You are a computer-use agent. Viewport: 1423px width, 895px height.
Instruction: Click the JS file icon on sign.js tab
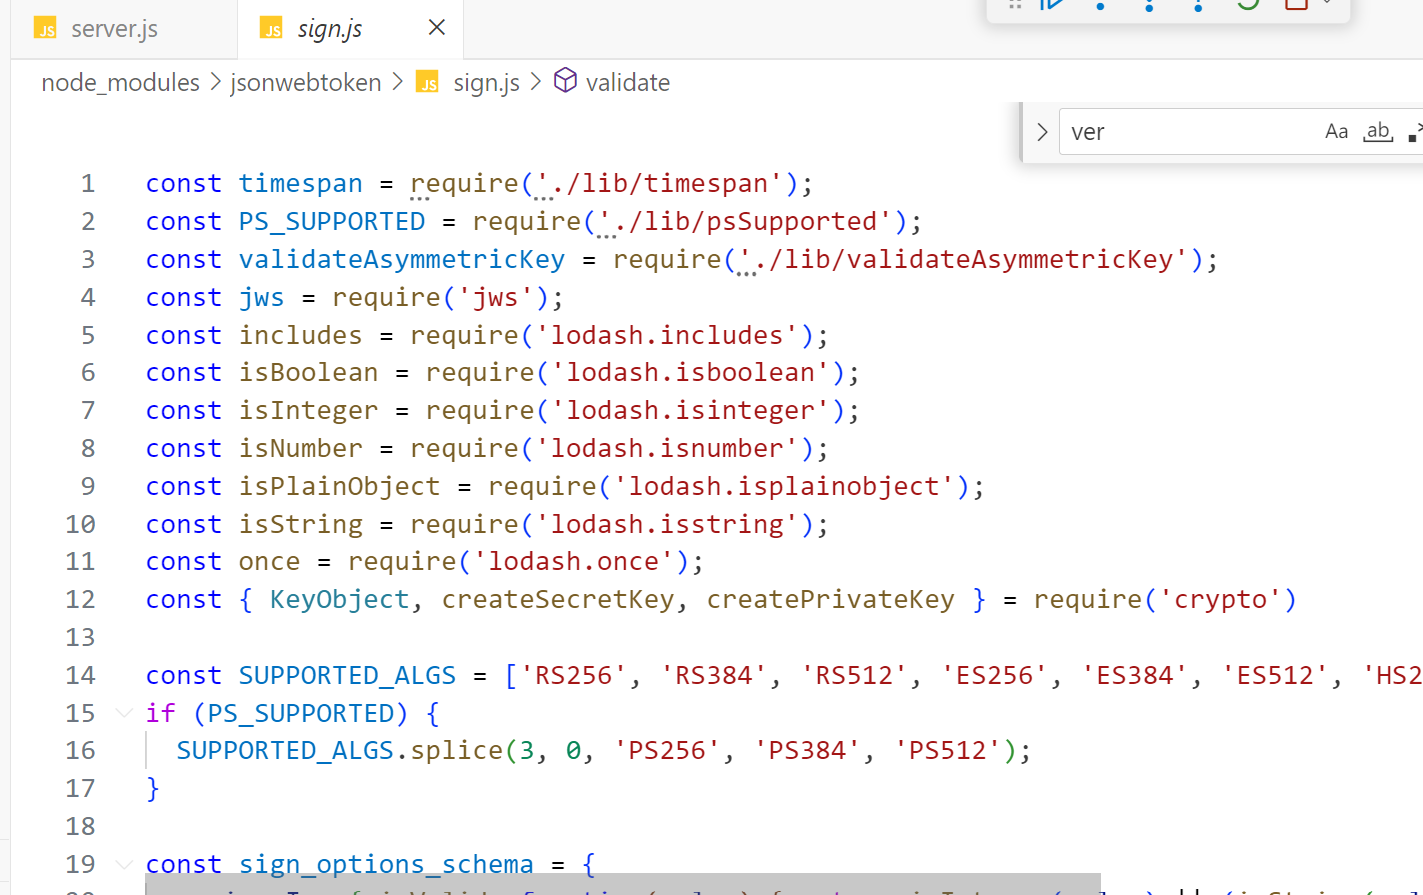(271, 29)
